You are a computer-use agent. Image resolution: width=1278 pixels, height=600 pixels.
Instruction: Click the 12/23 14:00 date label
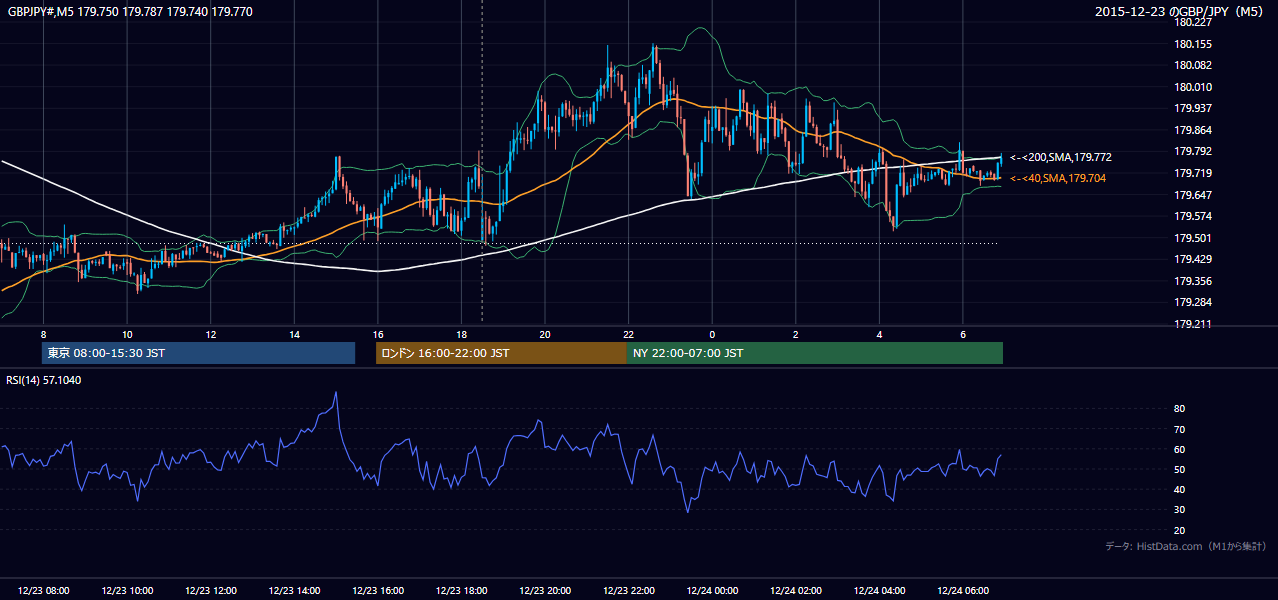[294, 591]
